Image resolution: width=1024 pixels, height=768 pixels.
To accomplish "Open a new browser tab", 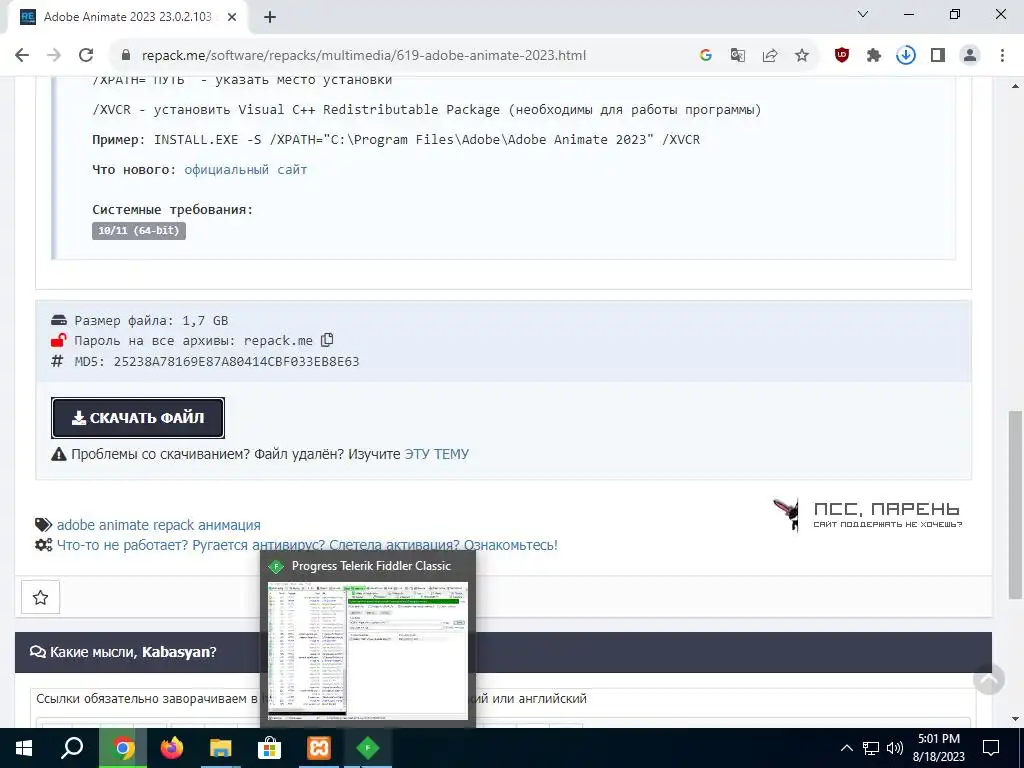I will [270, 17].
